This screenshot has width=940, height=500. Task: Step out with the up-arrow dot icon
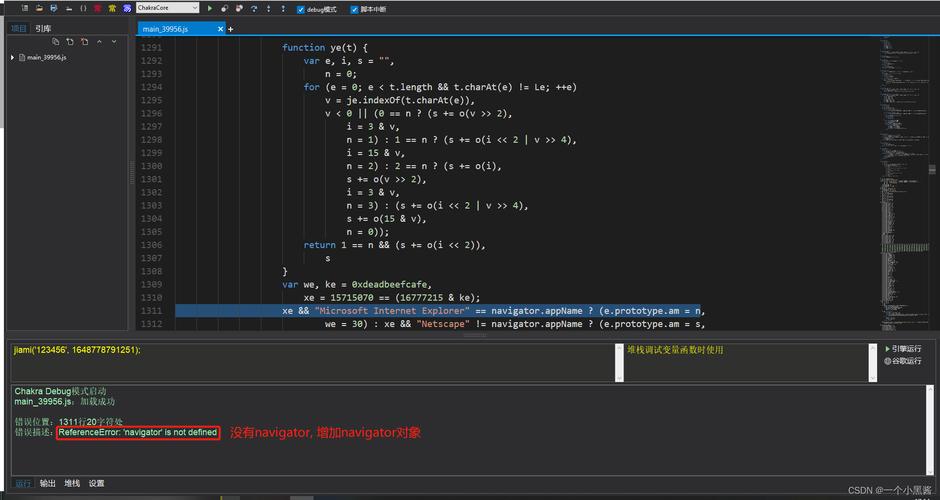coord(283,8)
